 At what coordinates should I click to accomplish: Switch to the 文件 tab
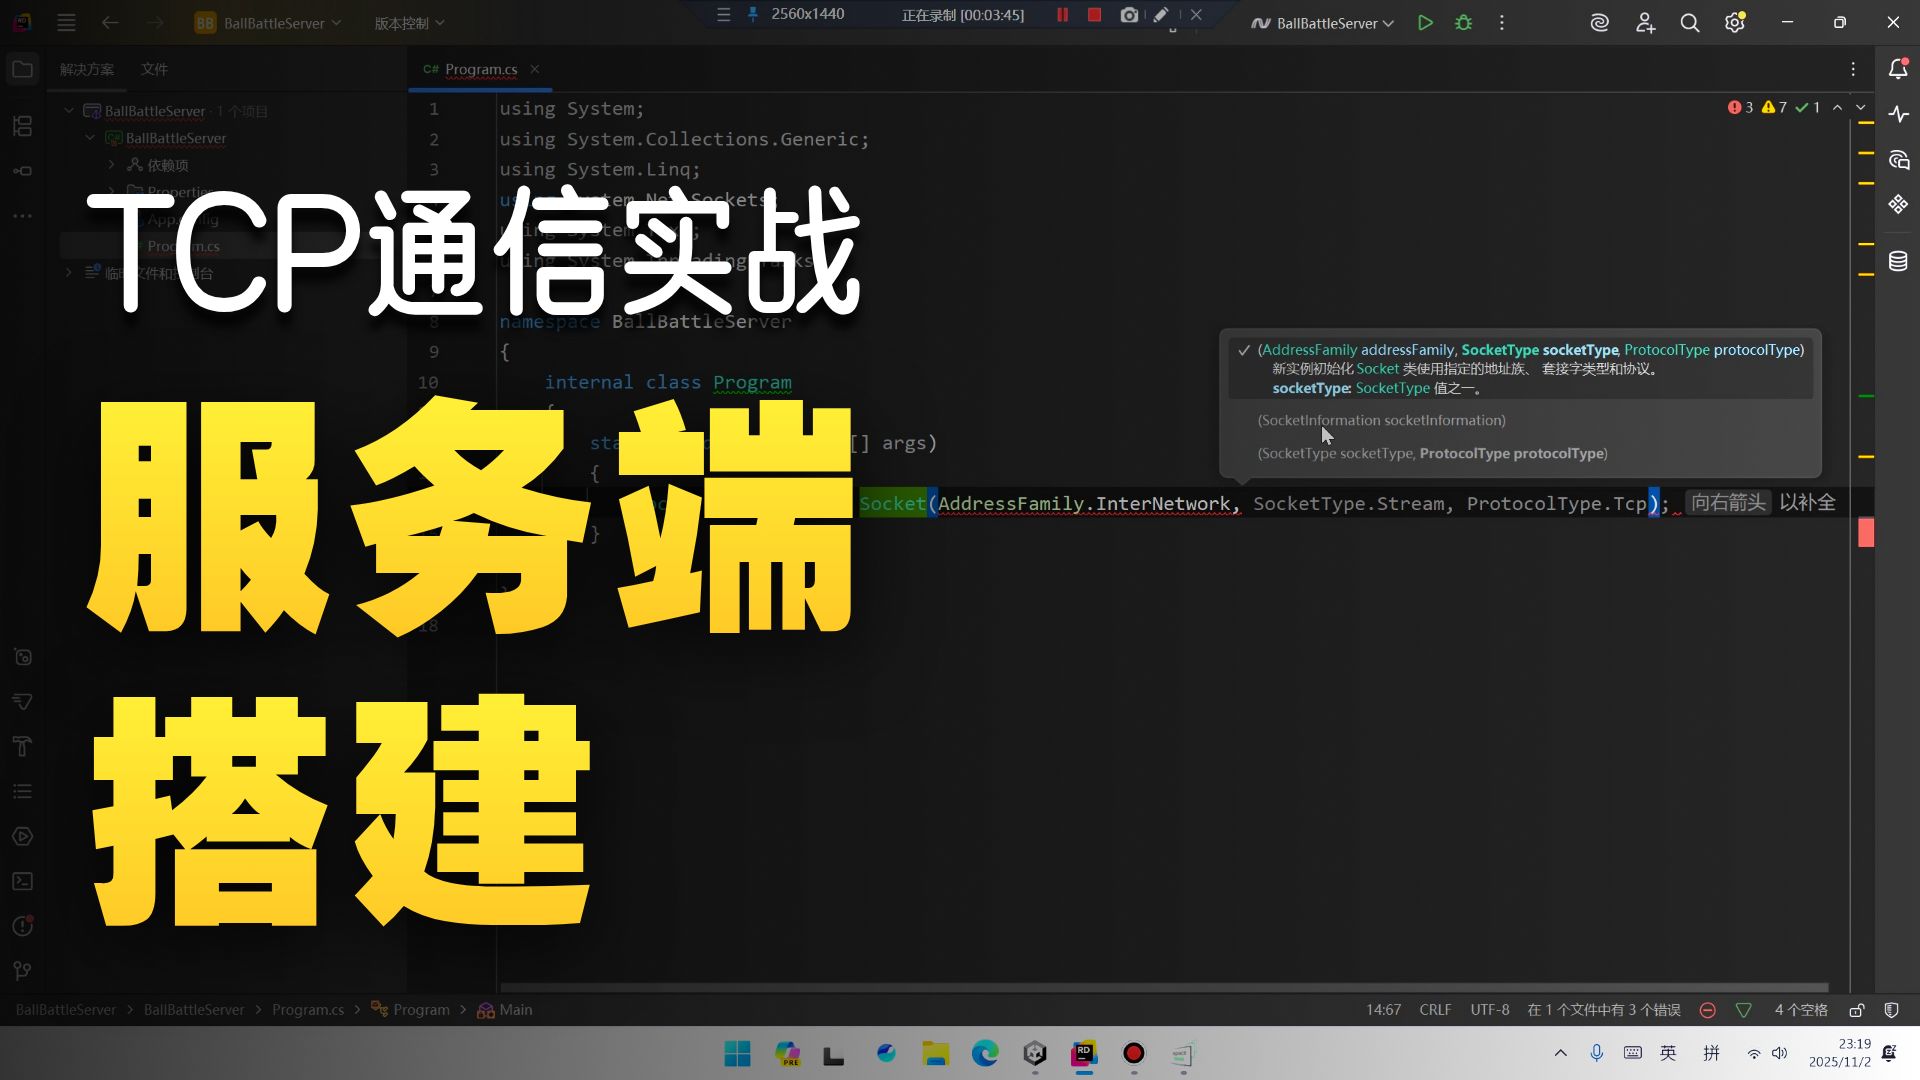[x=154, y=69]
